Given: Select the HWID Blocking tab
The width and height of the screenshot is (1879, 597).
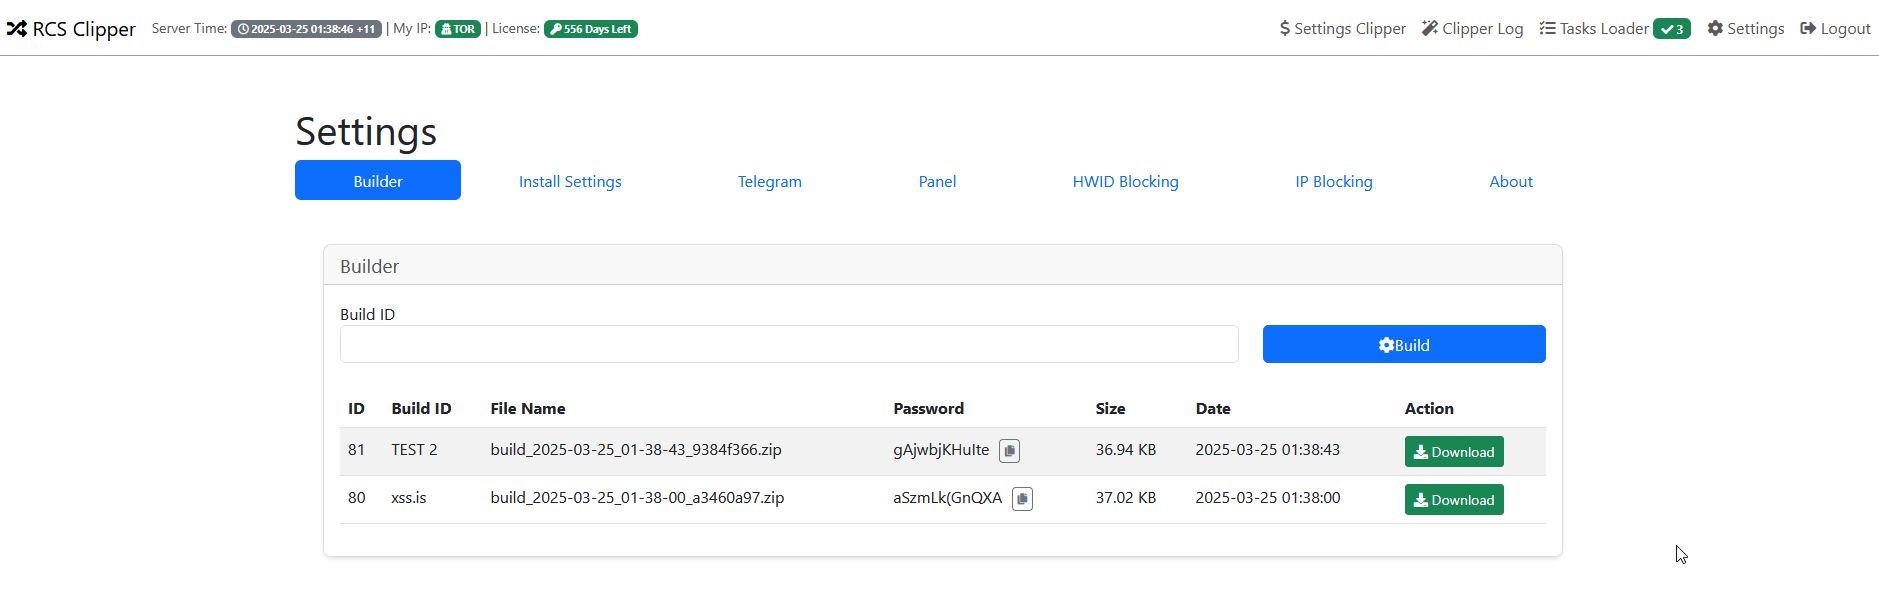Looking at the screenshot, I should click(1125, 181).
